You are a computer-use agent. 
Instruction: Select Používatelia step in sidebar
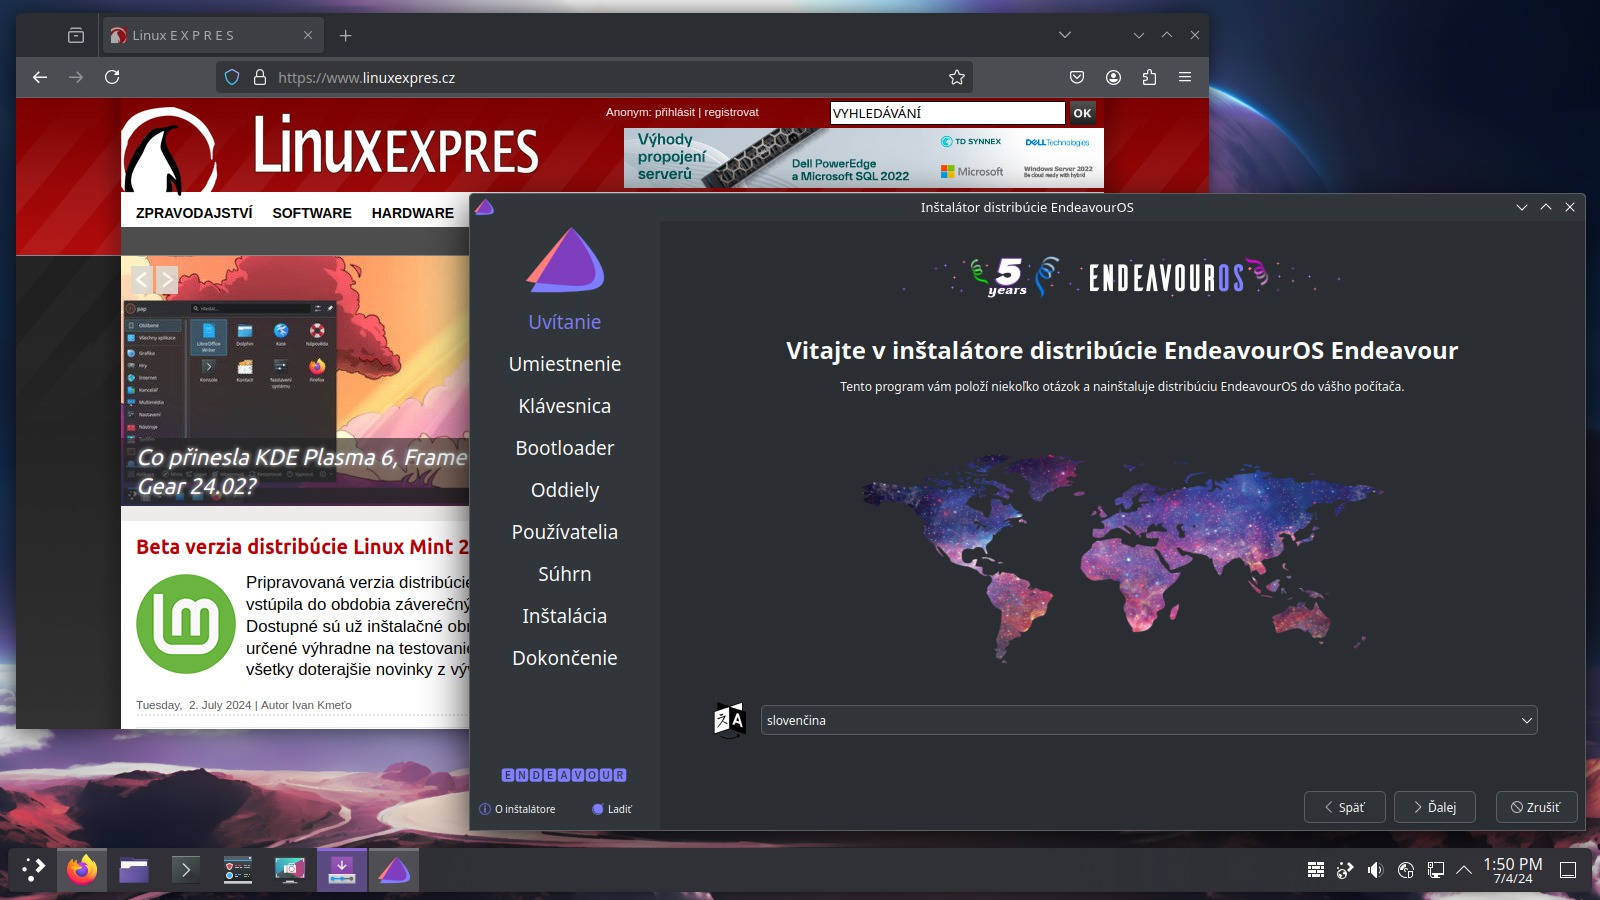point(565,532)
